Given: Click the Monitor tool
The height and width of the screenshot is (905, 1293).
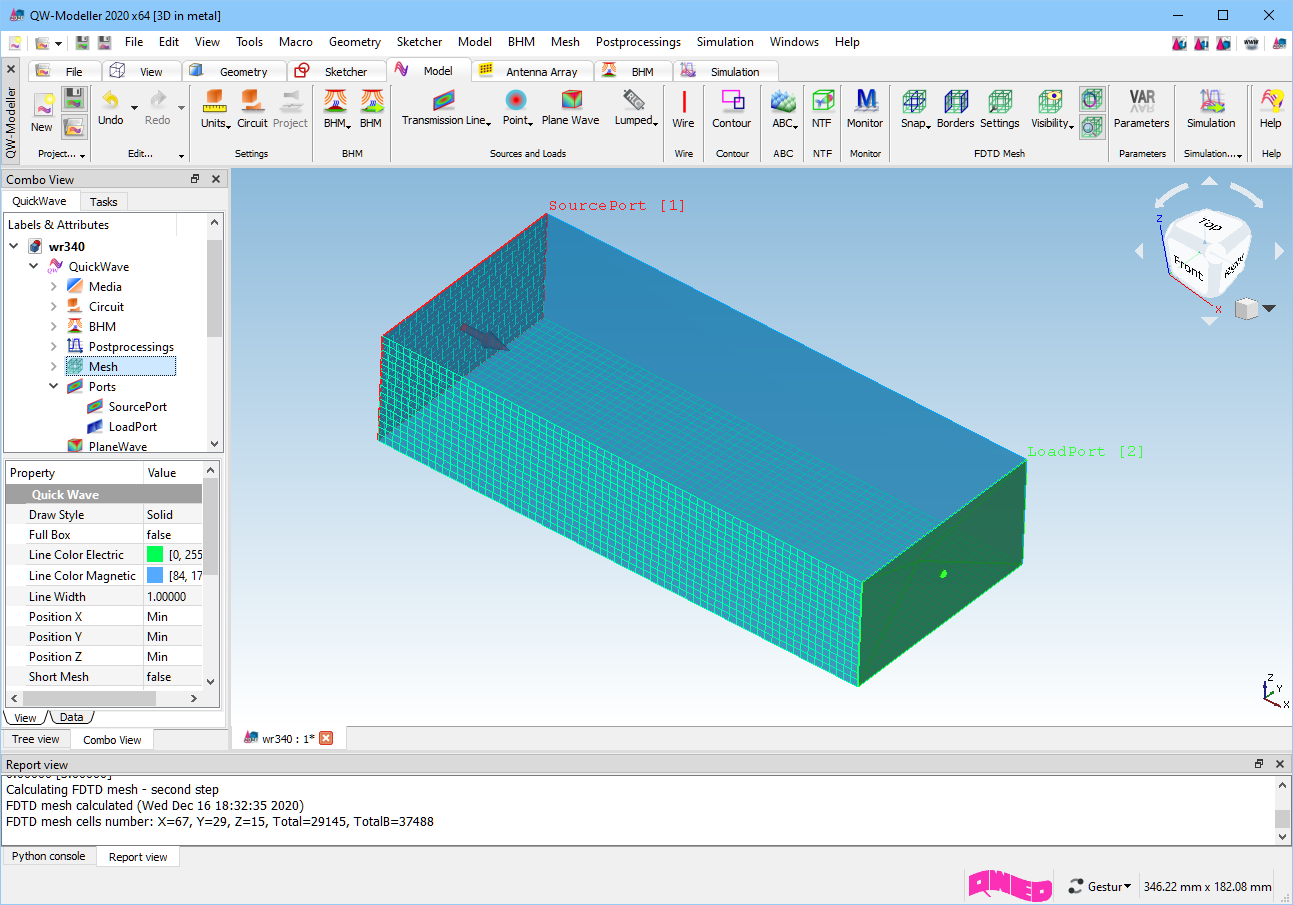Looking at the screenshot, I should pos(865,109).
